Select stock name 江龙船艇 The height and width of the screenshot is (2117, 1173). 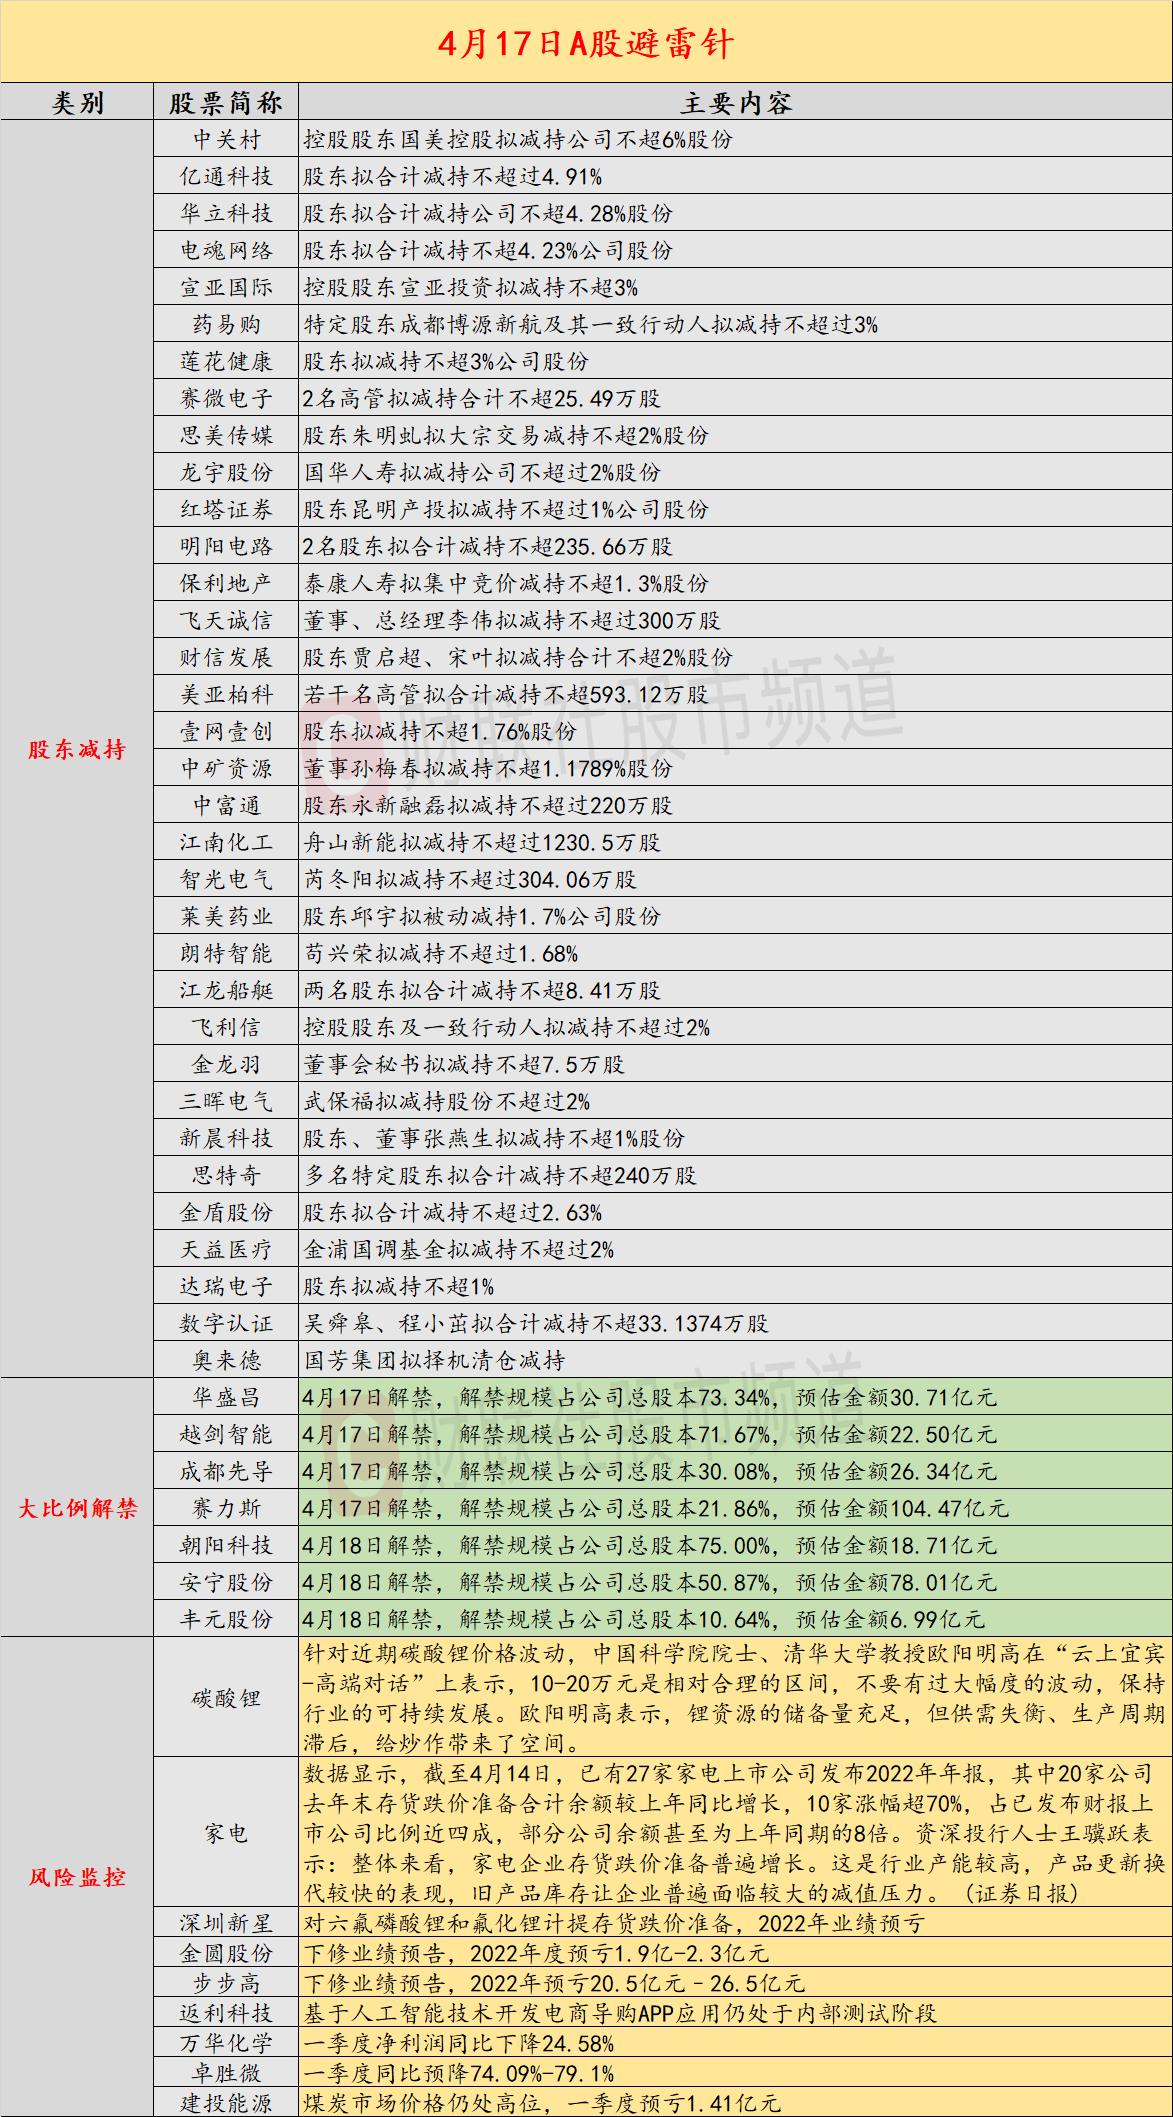click(x=226, y=991)
